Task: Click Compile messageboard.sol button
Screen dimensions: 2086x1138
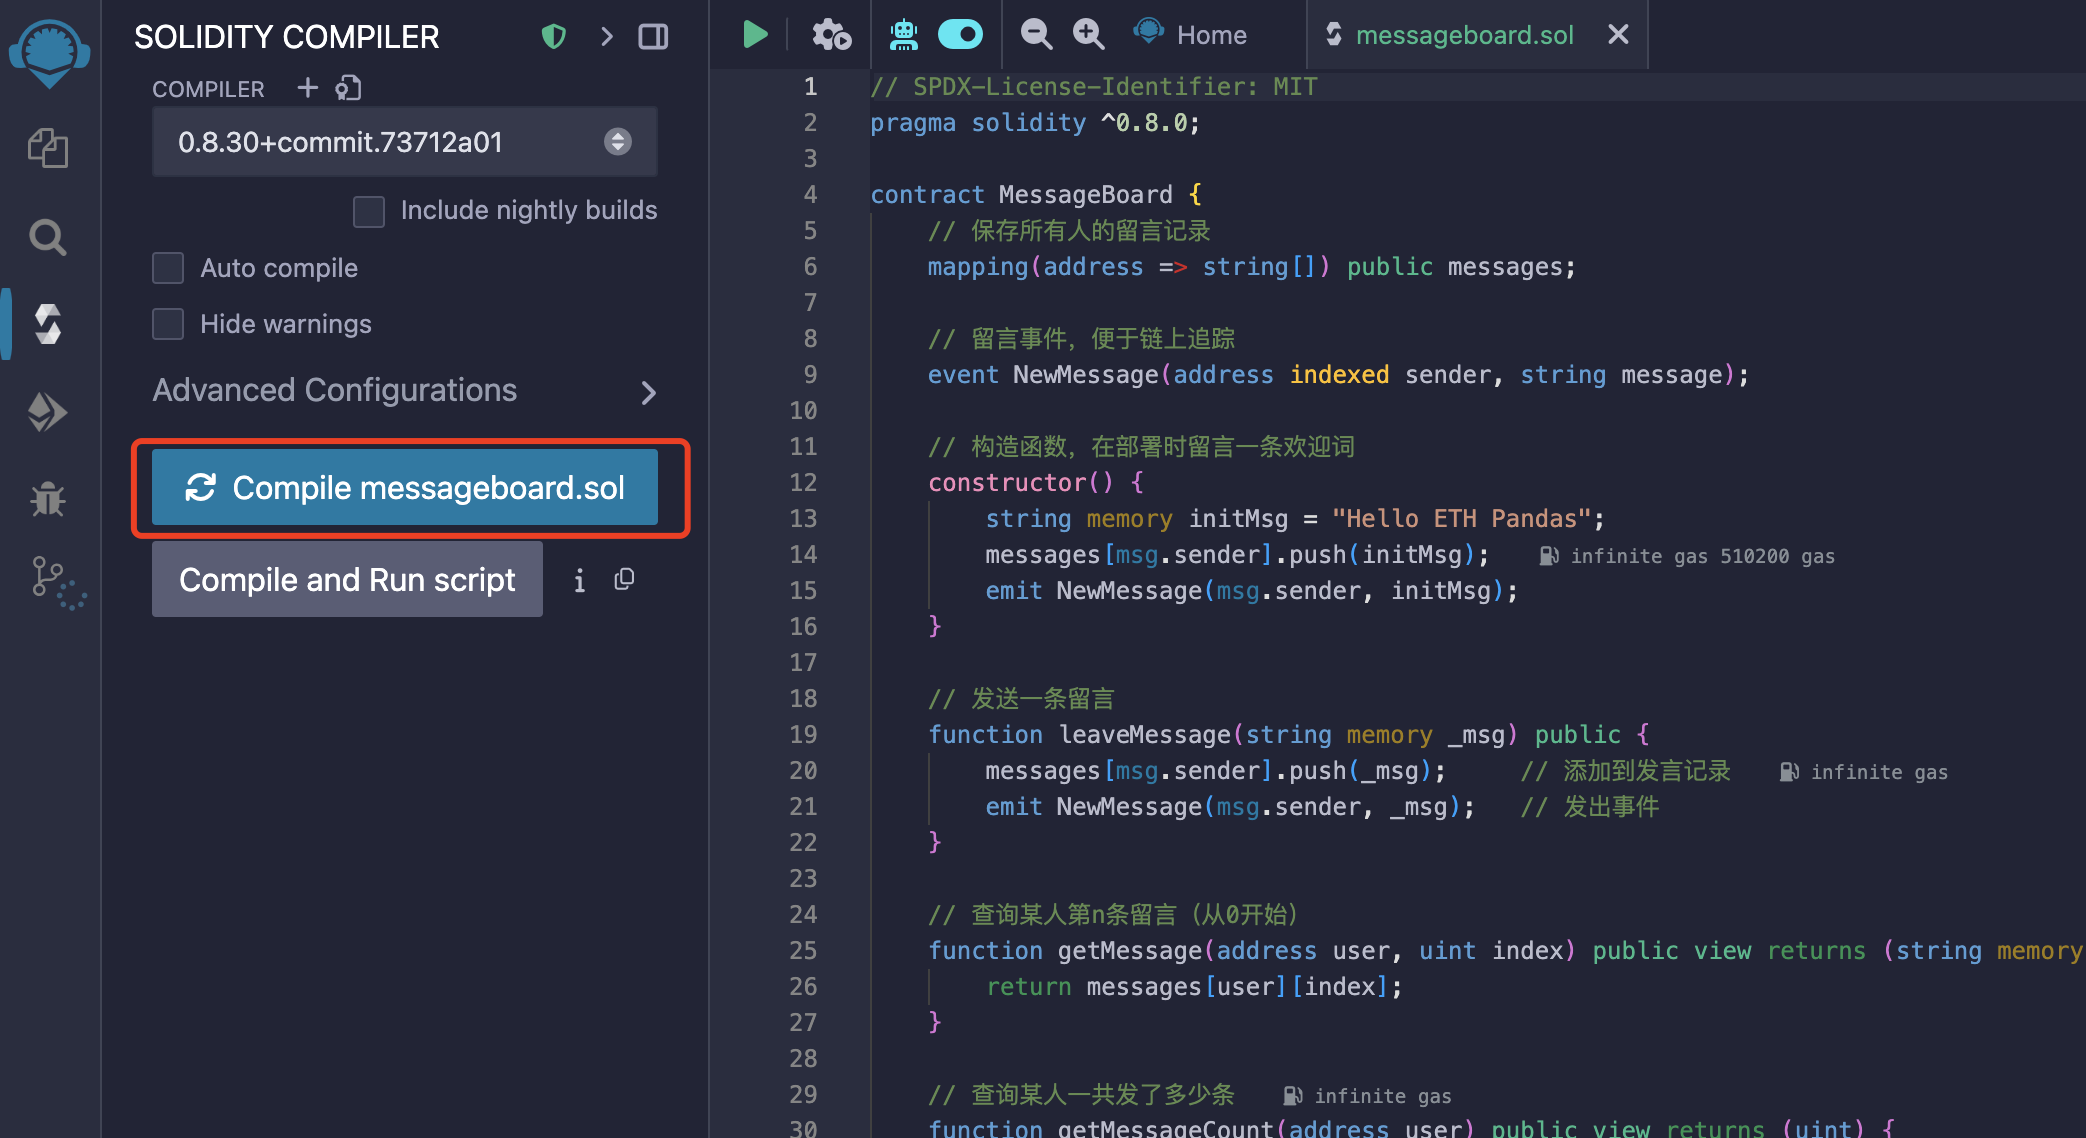Action: pyautogui.click(x=404, y=487)
